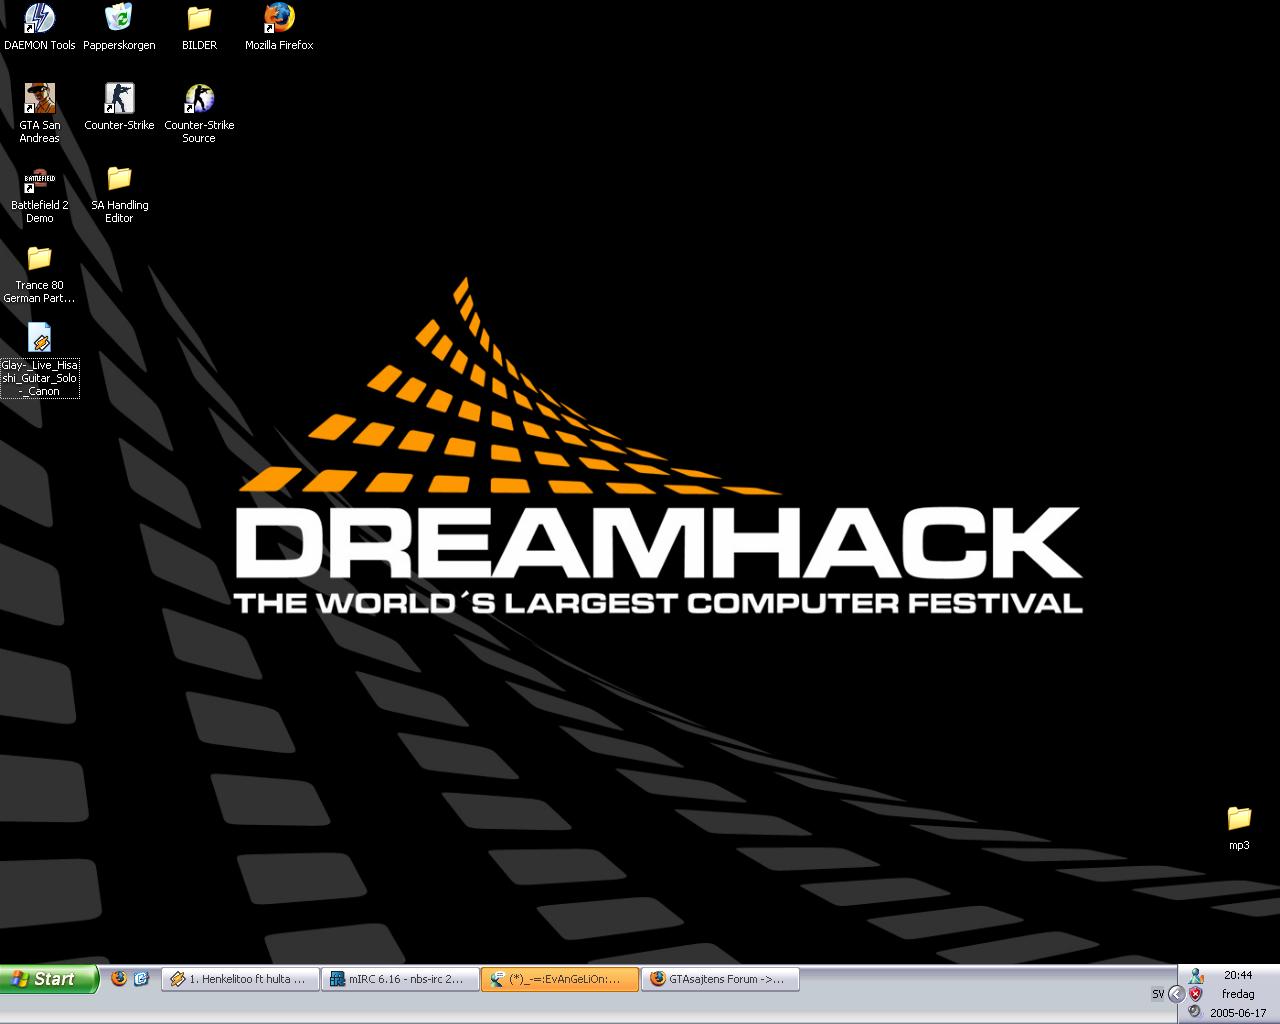Image resolution: width=1280 pixels, height=1024 pixels.
Task: Open the flashing EvAnGeLiOn chat taskbar button
Action: 560,979
